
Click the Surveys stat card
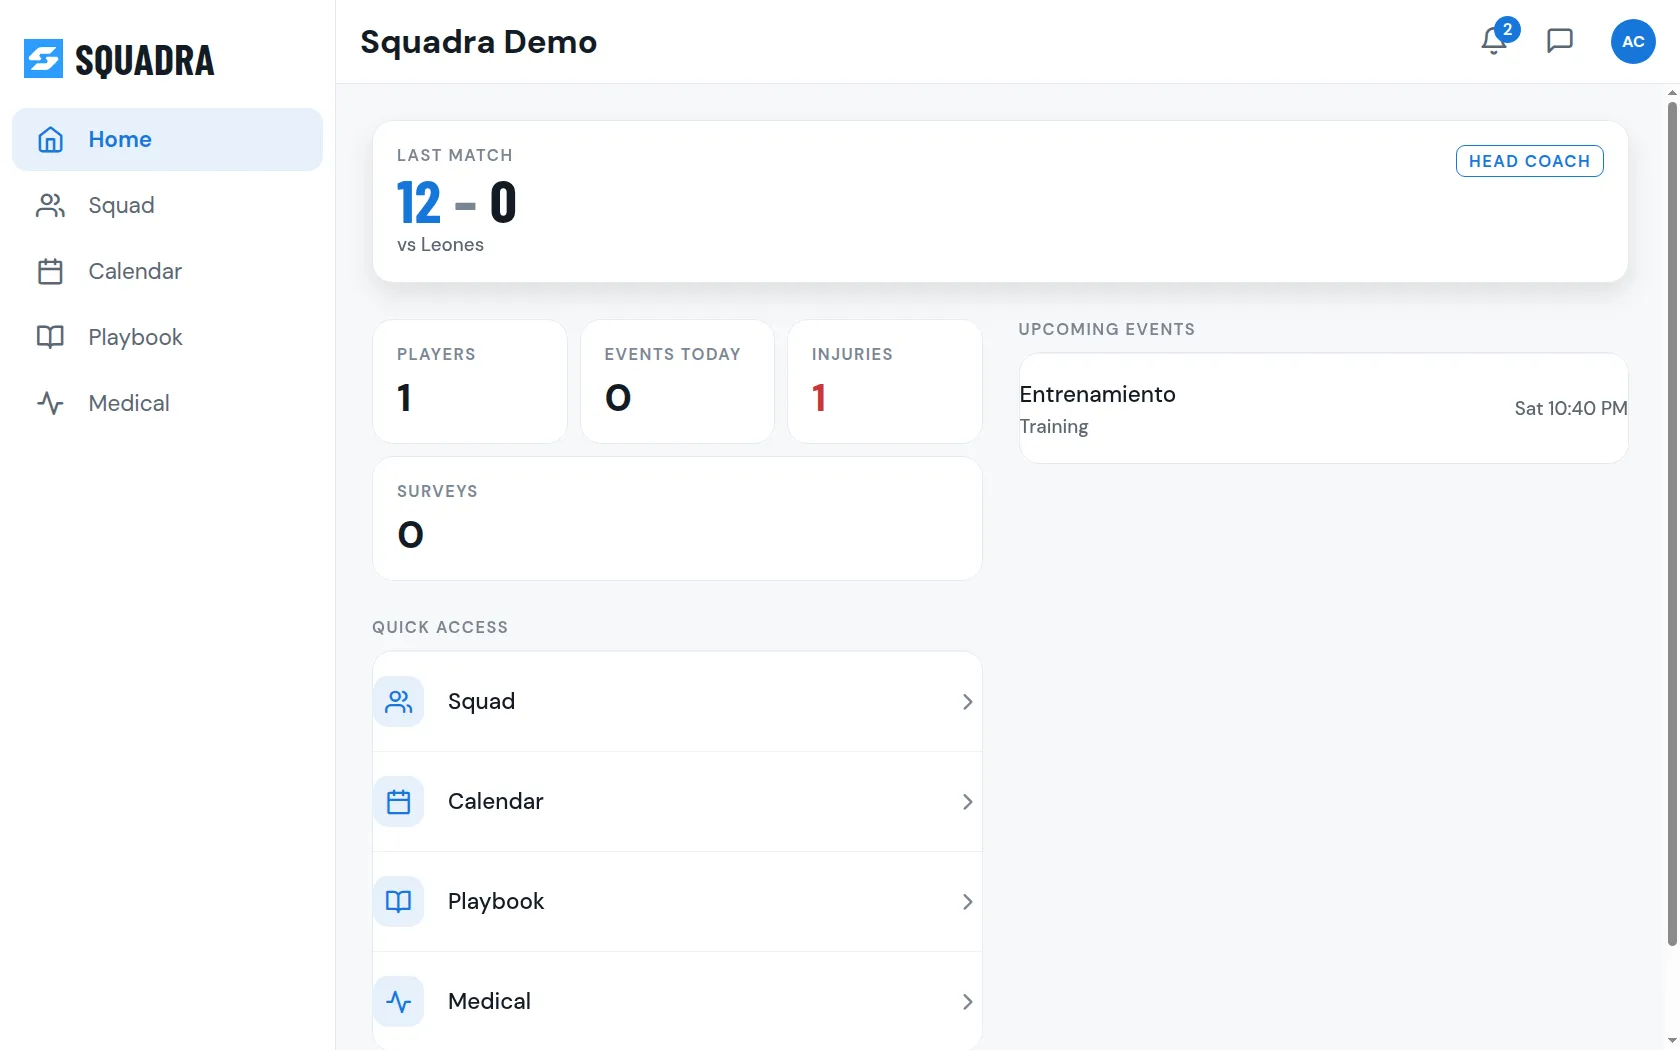pos(677,518)
